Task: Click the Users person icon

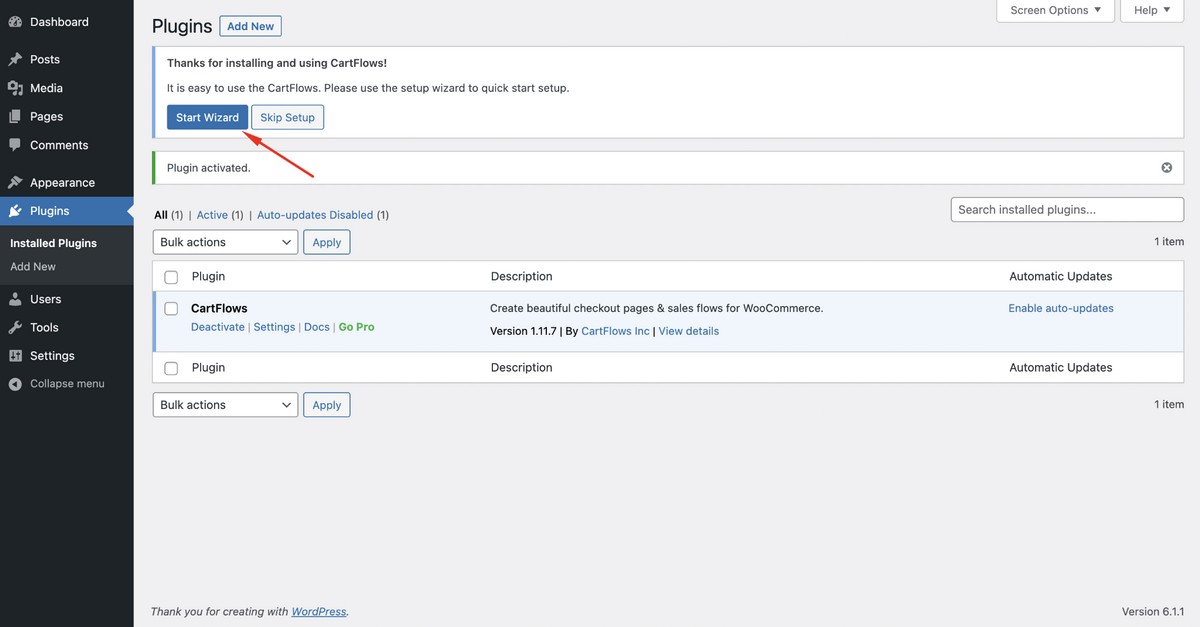Action: (x=15, y=299)
